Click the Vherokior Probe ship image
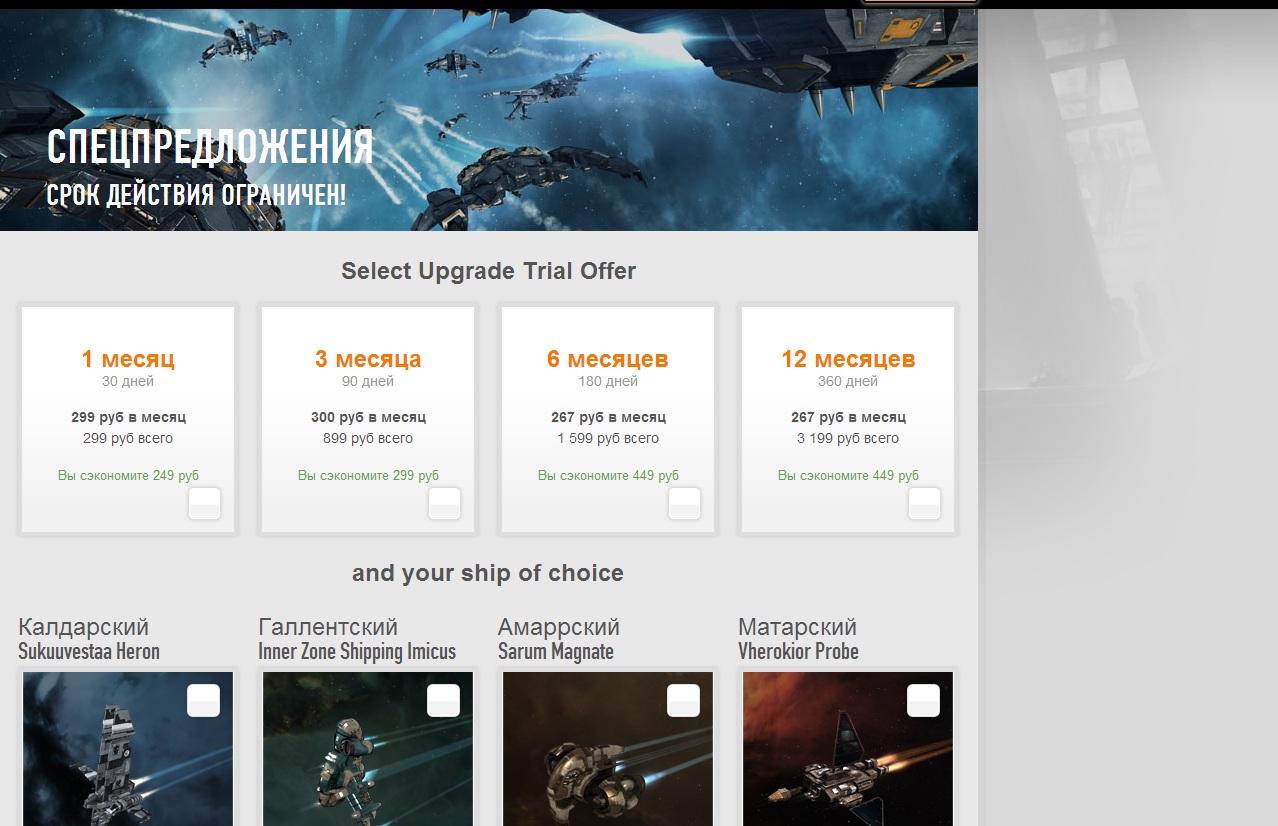The width and height of the screenshot is (1278, 826). click(848, 749)
